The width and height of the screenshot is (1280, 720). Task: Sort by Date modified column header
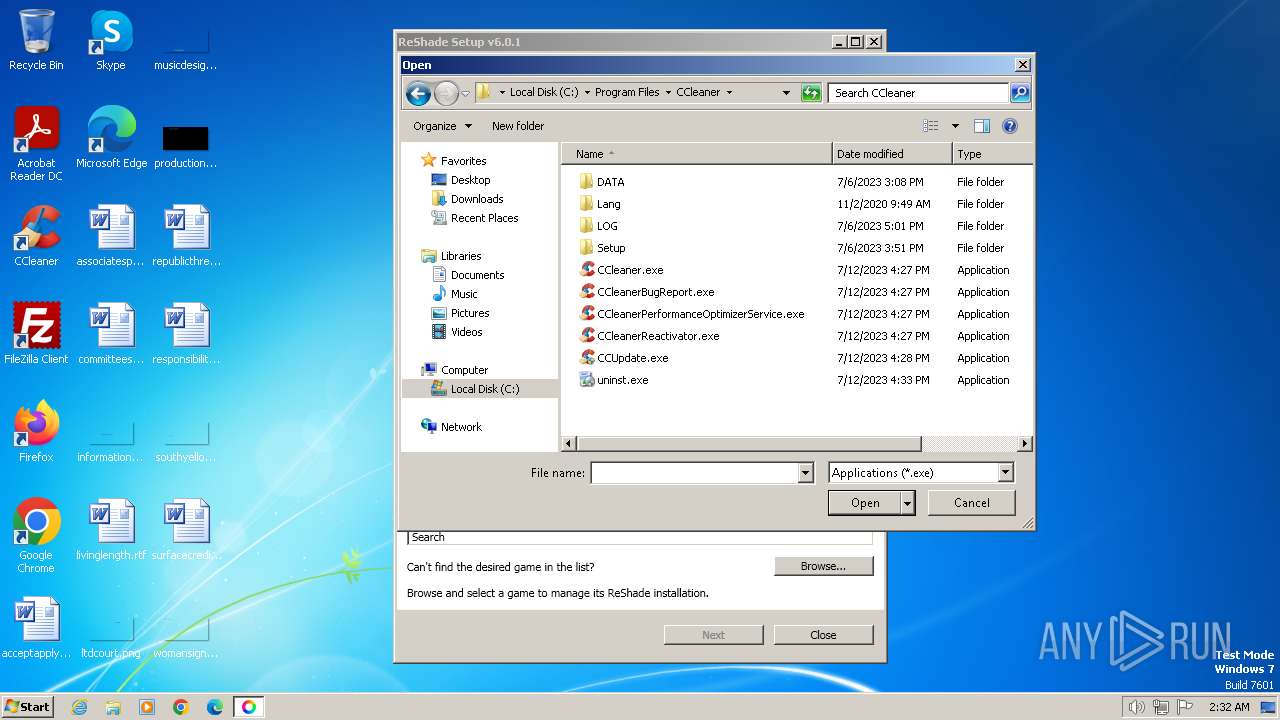(892, 154)
